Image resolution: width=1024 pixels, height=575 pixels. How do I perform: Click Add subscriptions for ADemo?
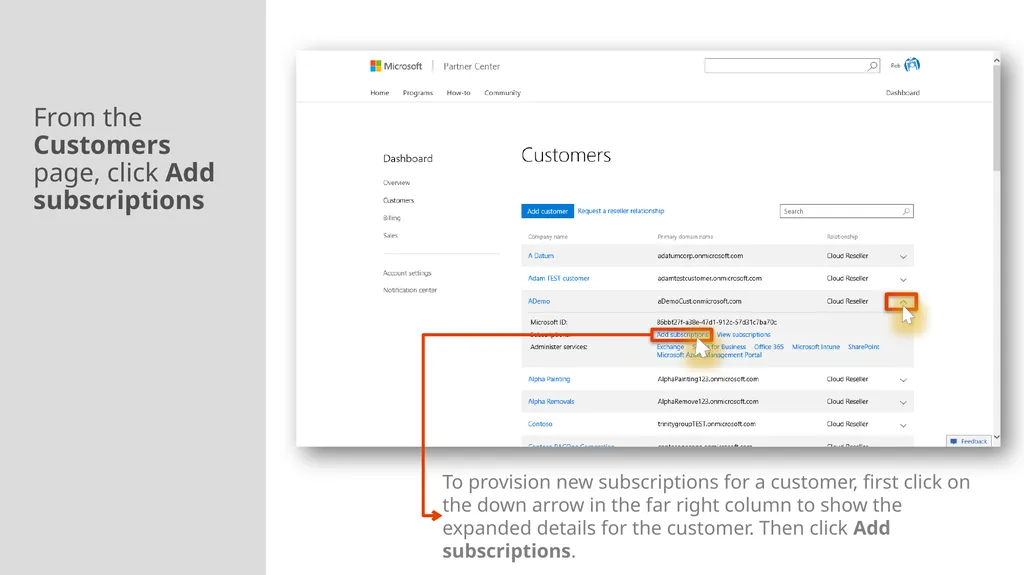682,335
